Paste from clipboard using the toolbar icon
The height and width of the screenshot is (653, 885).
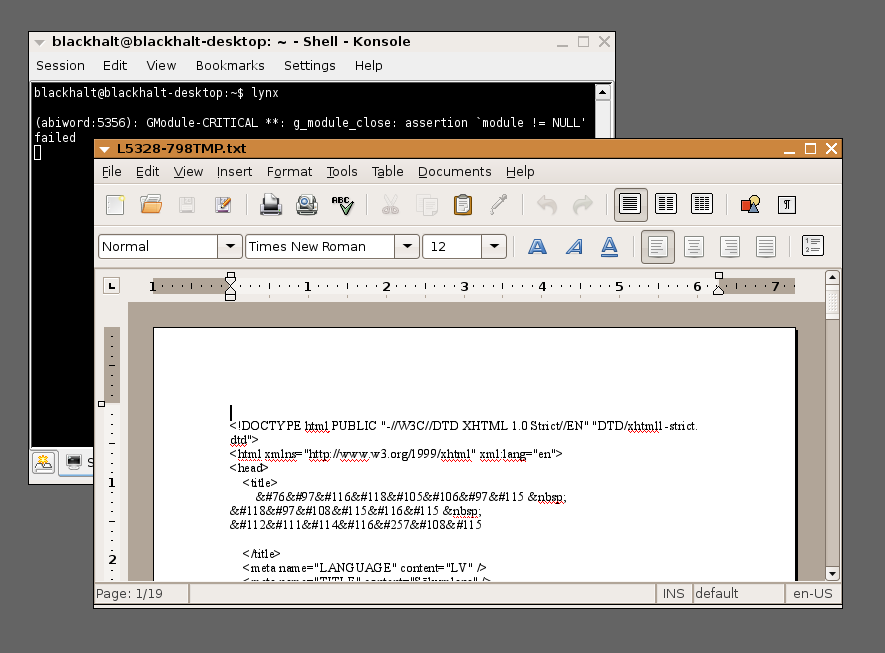tap(462, 205)
